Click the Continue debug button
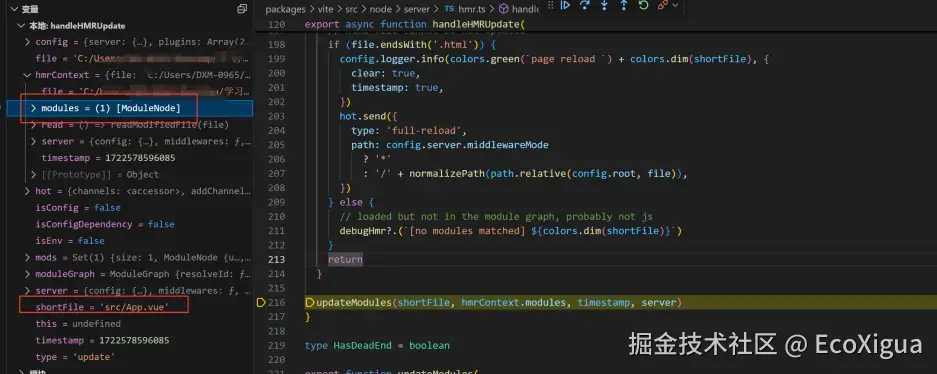Screen dimensions: 937x374 click(565, 5)
